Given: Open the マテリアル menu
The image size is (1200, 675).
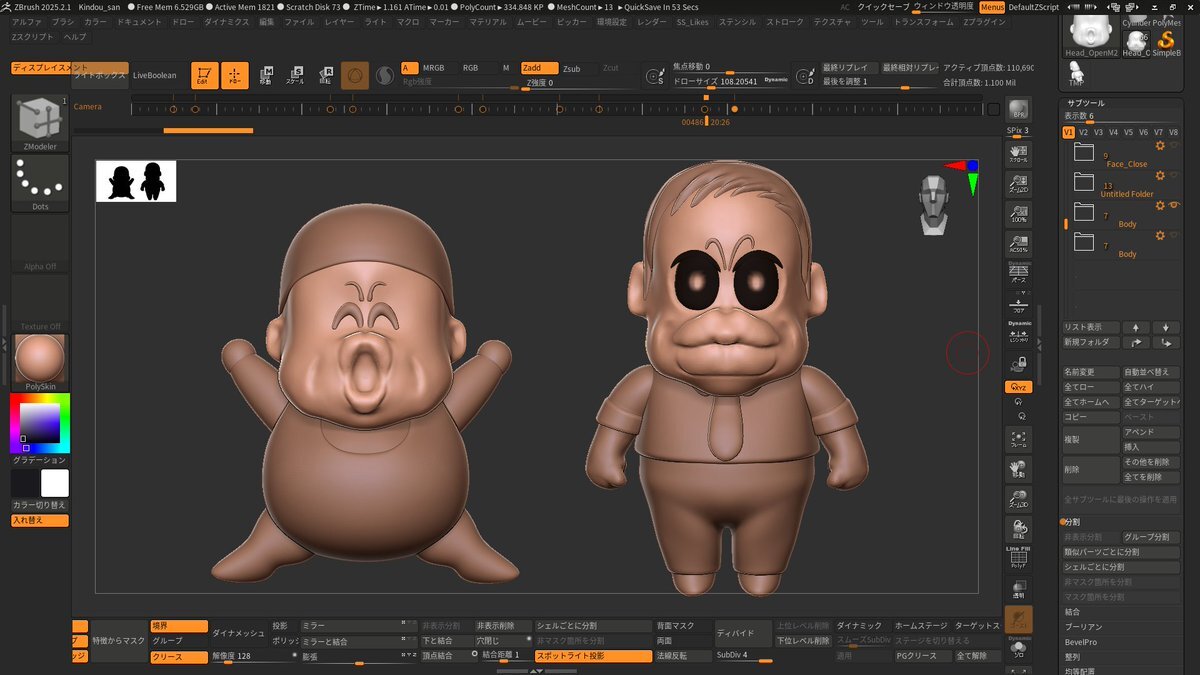Looking at the screenshot, I should [488, 21].
